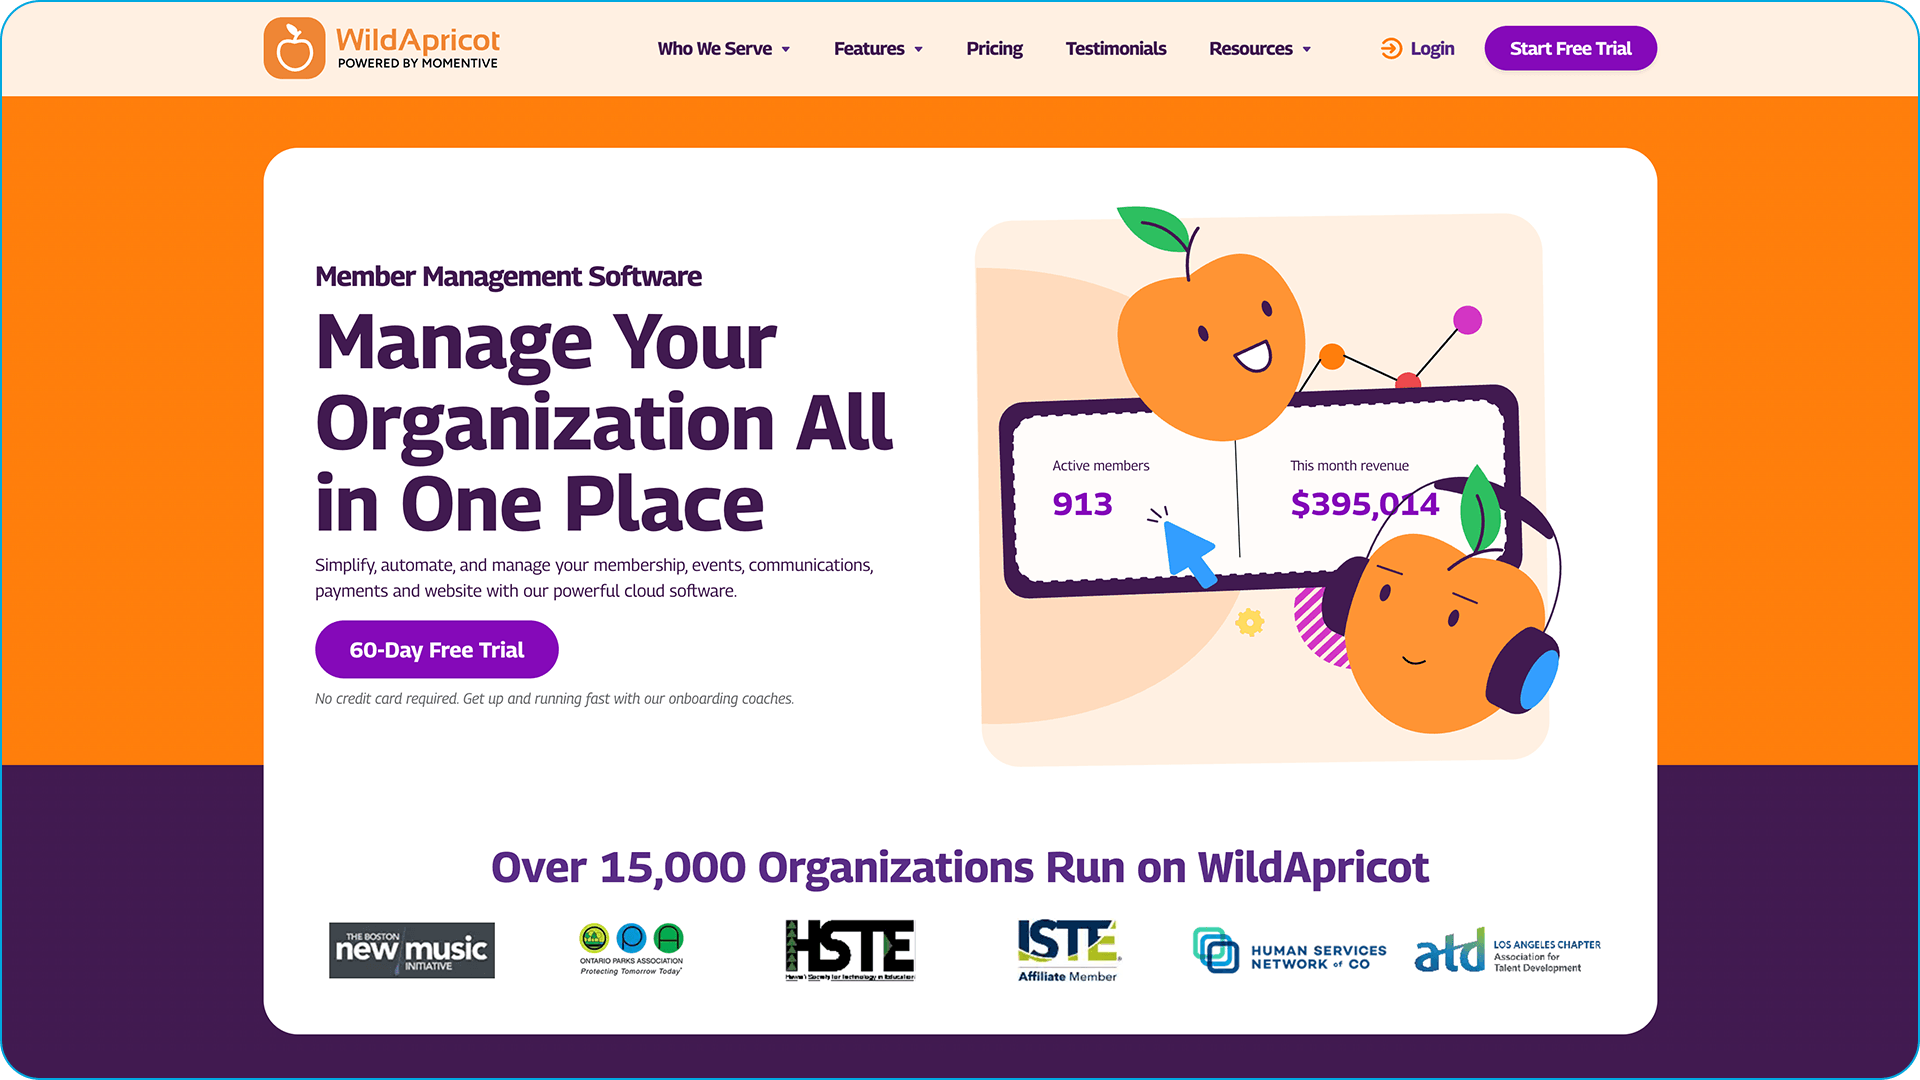Viewport: 1920px width, 1080px height.
Task: Expand the Features dropdown arrow
Action: (918, 49)
